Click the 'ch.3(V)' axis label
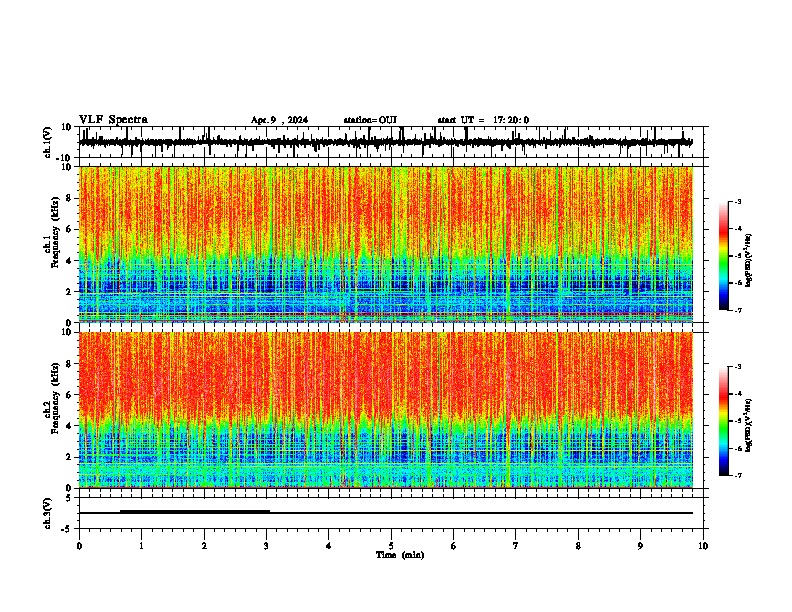Viewport: 792px width, 612px height. coord(48,514)
